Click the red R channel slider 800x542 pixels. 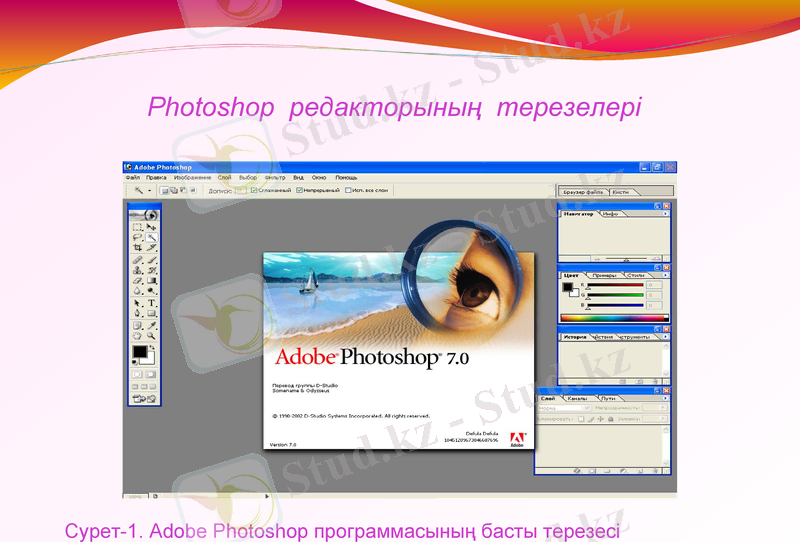[x=615, y=285]
